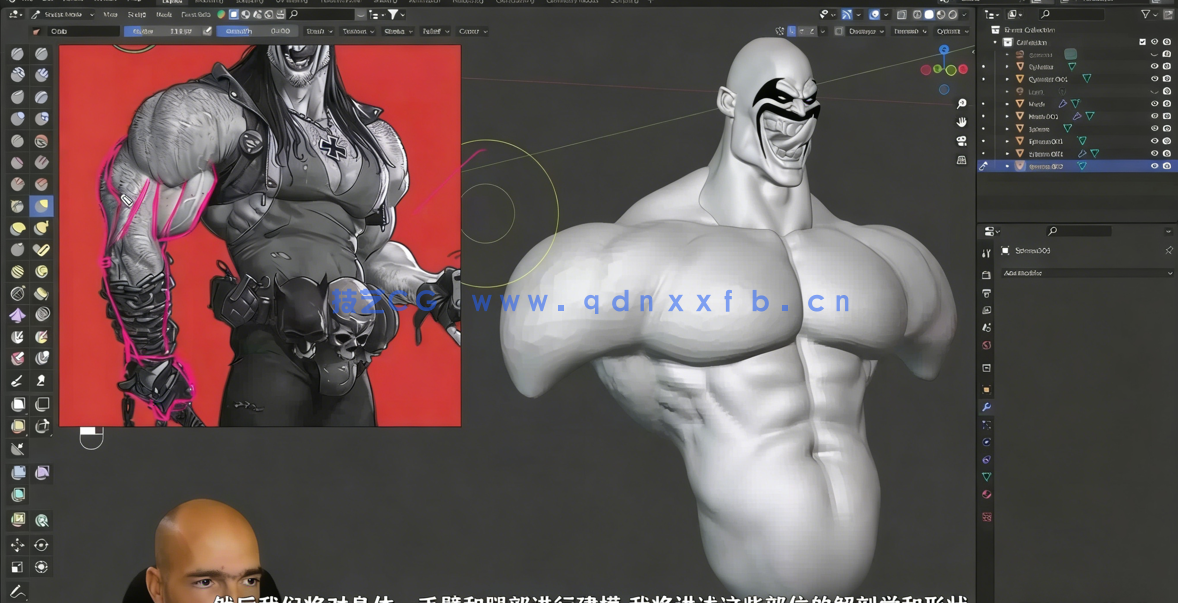Image resolution: width=1178 pixels, height=603 pixels.
Task: Open the Modifier Properties wrench tab
Action: pyautogui.click(x=986, y=407)
